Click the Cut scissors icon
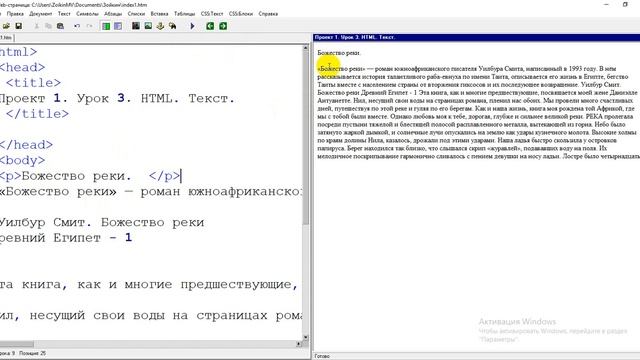This screenshot has width=640, height=360. pos(36,26)
